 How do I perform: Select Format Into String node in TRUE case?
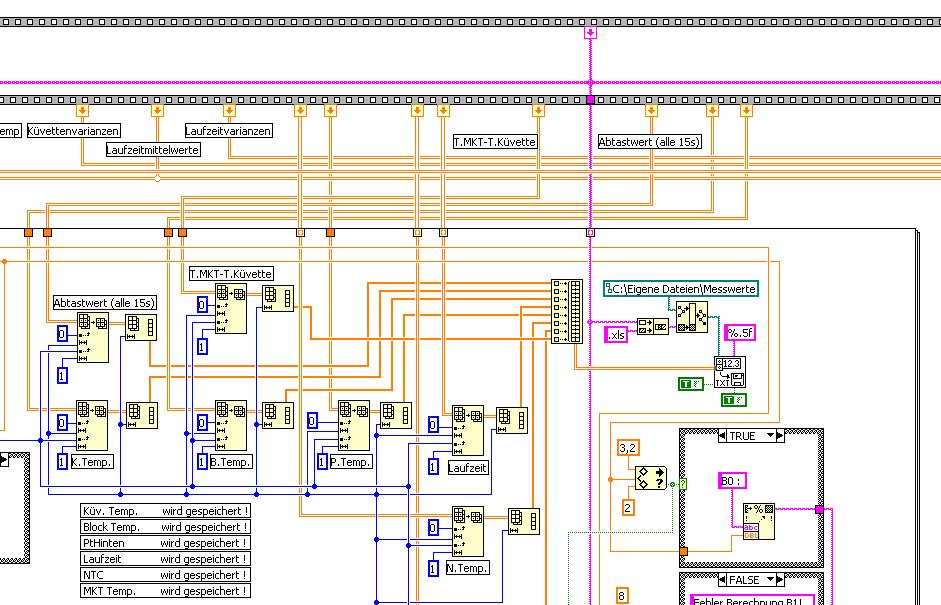coord(759,522)
